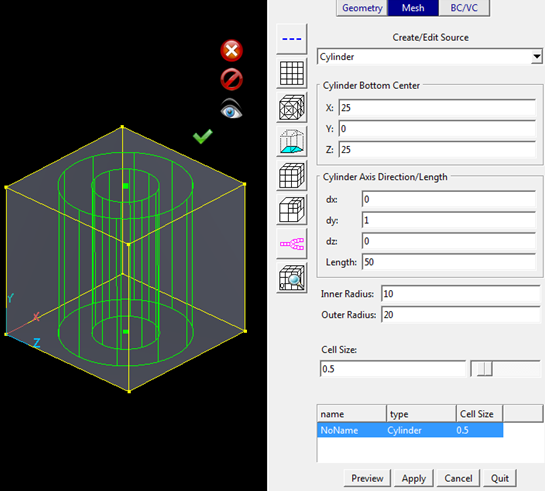This screenshot has height=491, width=545.
Task: Switch to the Geometry tab
Action: [x=362, y=8]
